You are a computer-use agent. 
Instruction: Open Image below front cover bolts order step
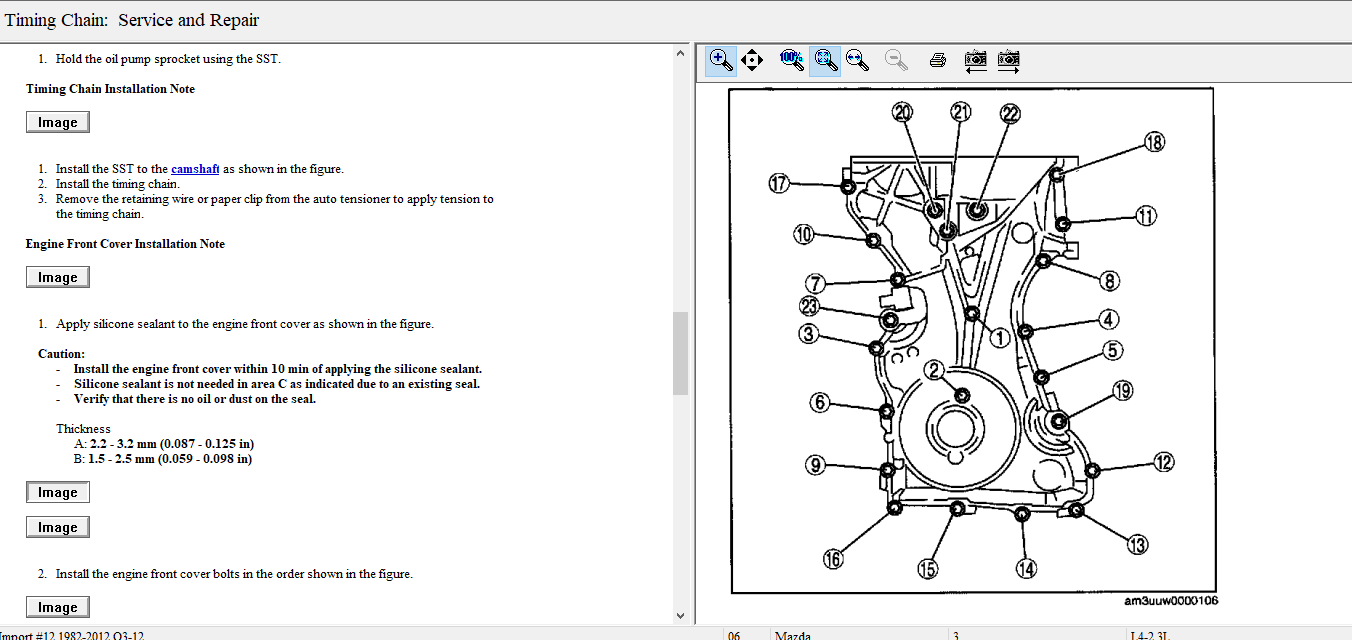click(x=57, y=607)
